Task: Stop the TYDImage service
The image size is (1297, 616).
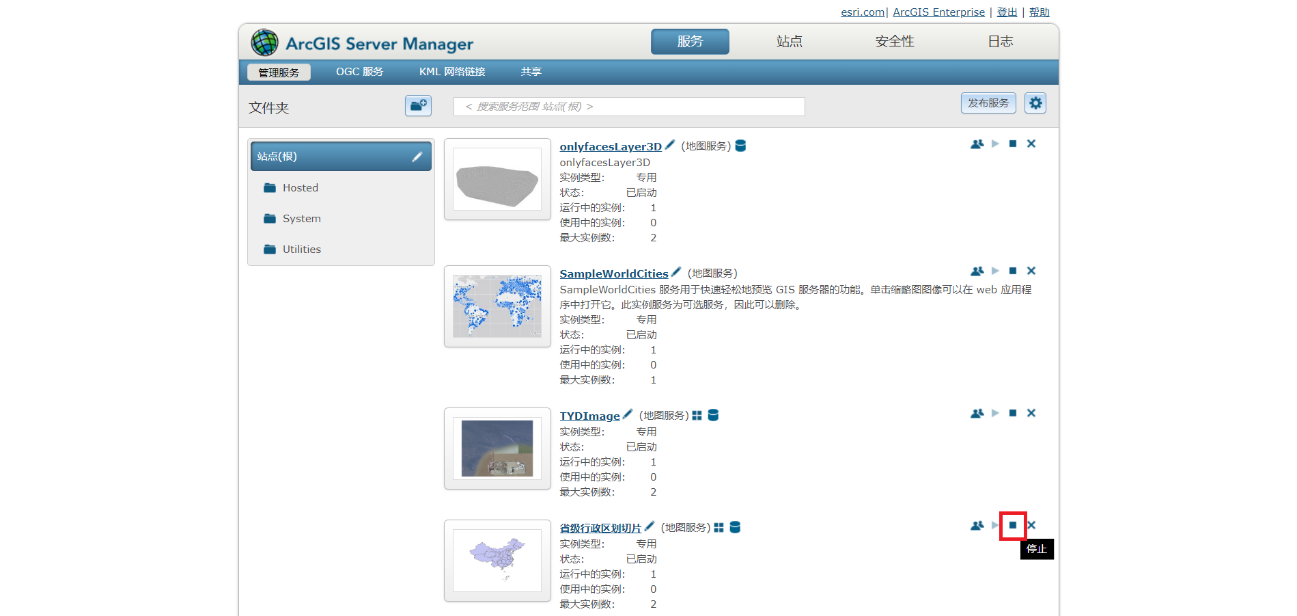Action: [x=1012, y=413]
